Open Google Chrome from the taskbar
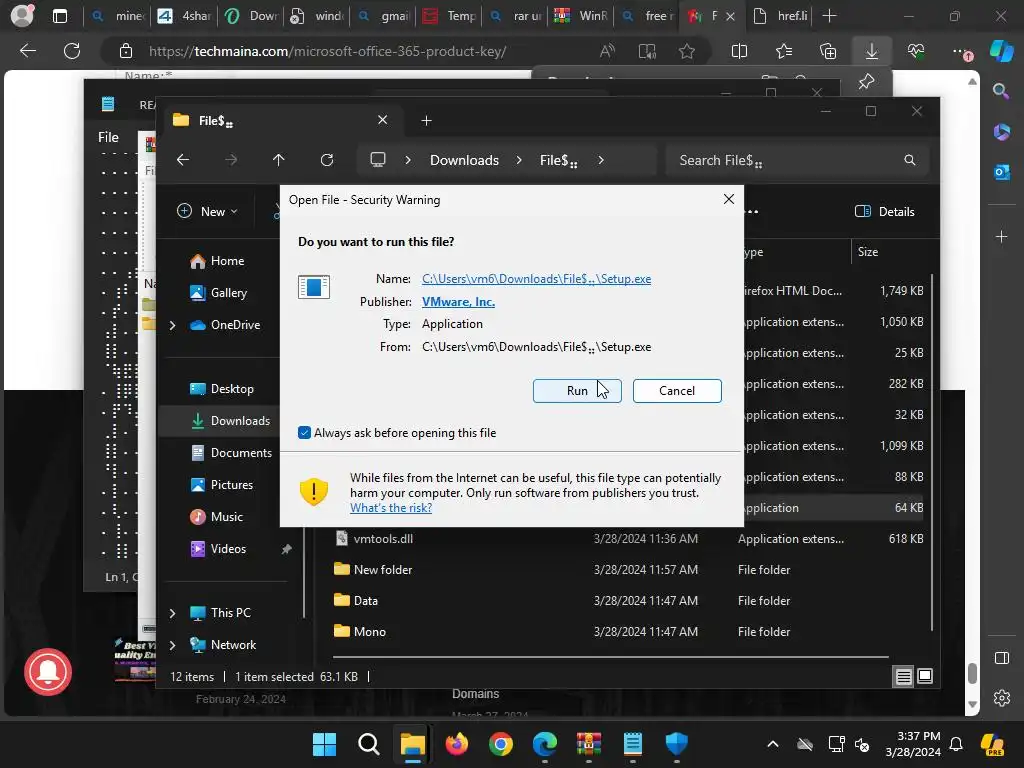Viewport: 1024px width, 768px height. click(501, 744)
